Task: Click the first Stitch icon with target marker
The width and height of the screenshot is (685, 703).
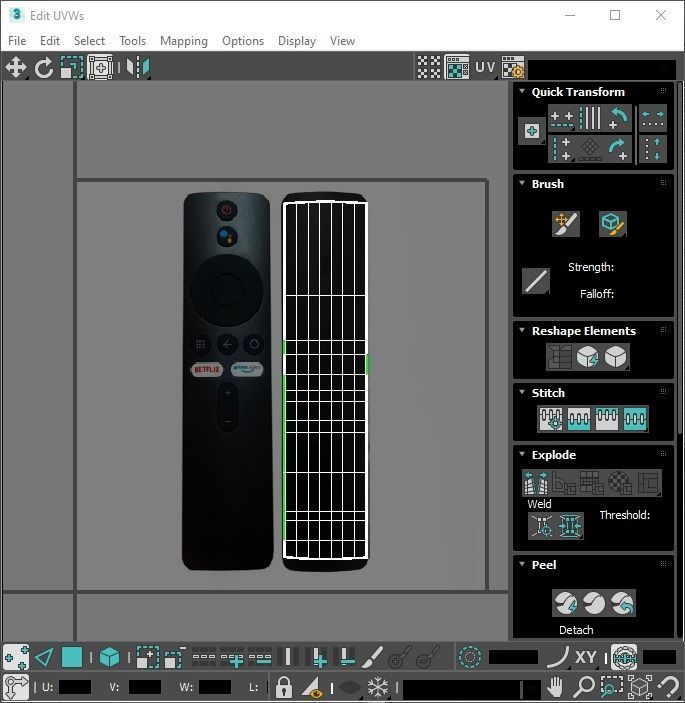Action: 551,419
